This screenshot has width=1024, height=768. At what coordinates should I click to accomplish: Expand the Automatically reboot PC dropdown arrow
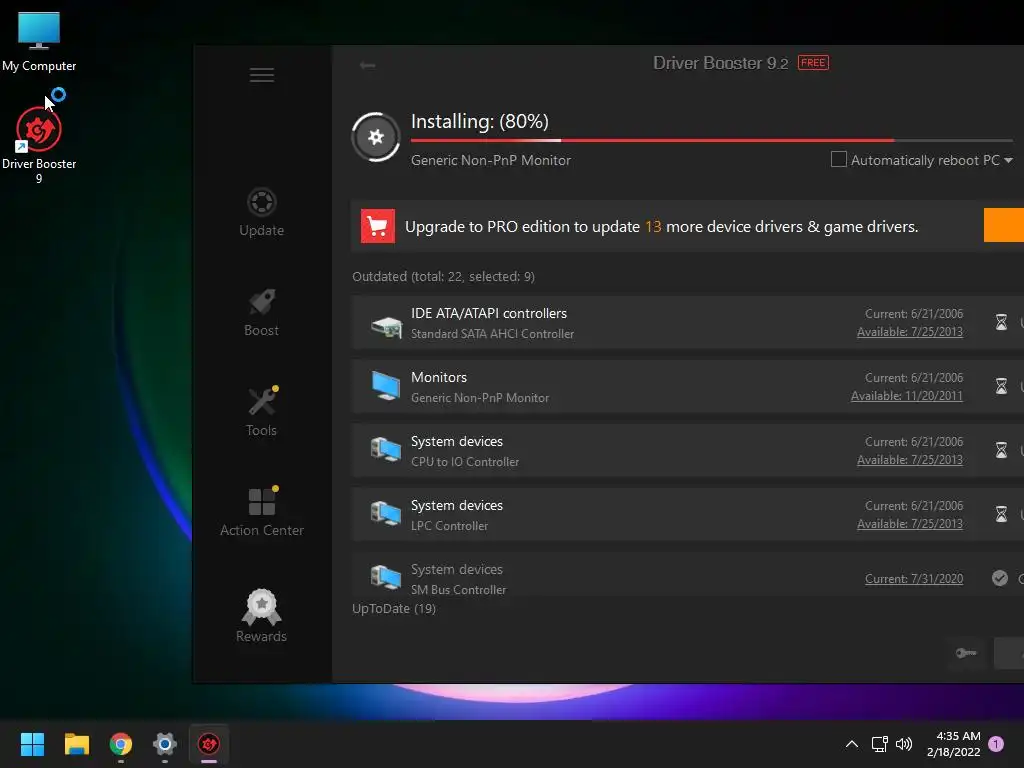point(1008,161)
